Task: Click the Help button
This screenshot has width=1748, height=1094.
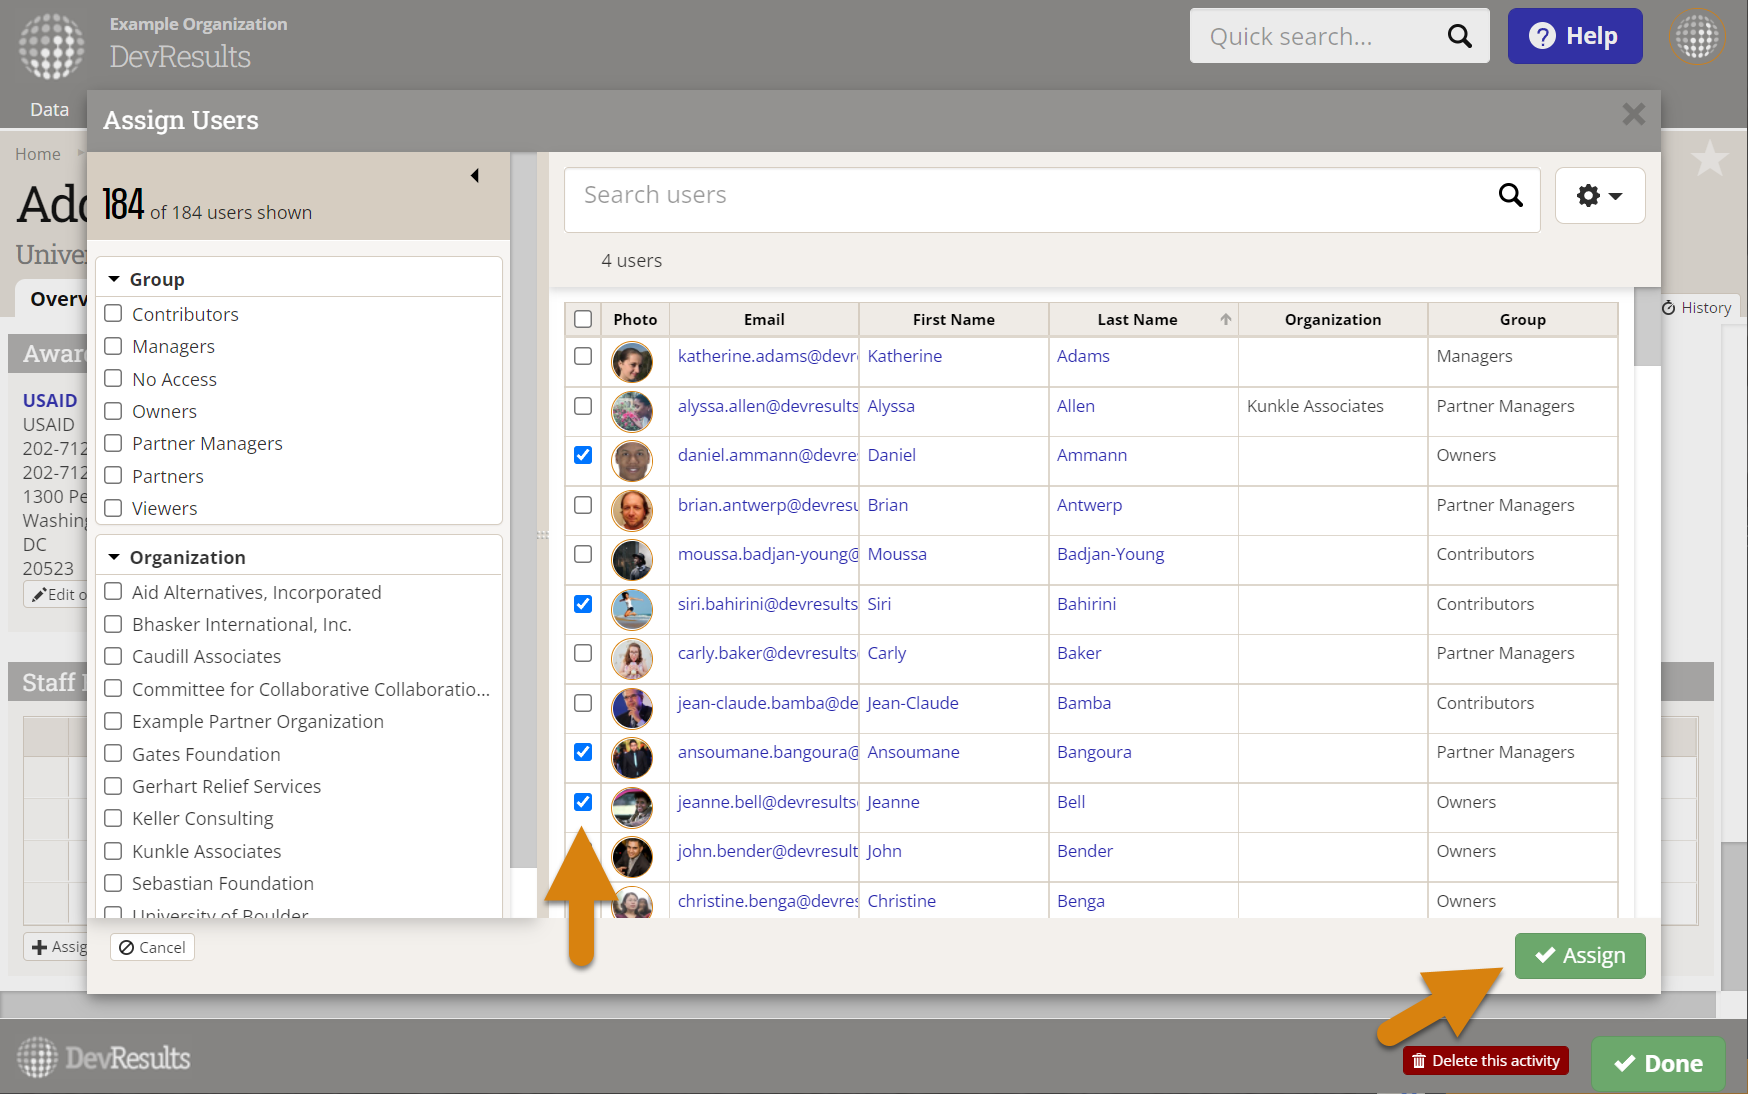Action: pyautogui.click(x=1575, y=36)
